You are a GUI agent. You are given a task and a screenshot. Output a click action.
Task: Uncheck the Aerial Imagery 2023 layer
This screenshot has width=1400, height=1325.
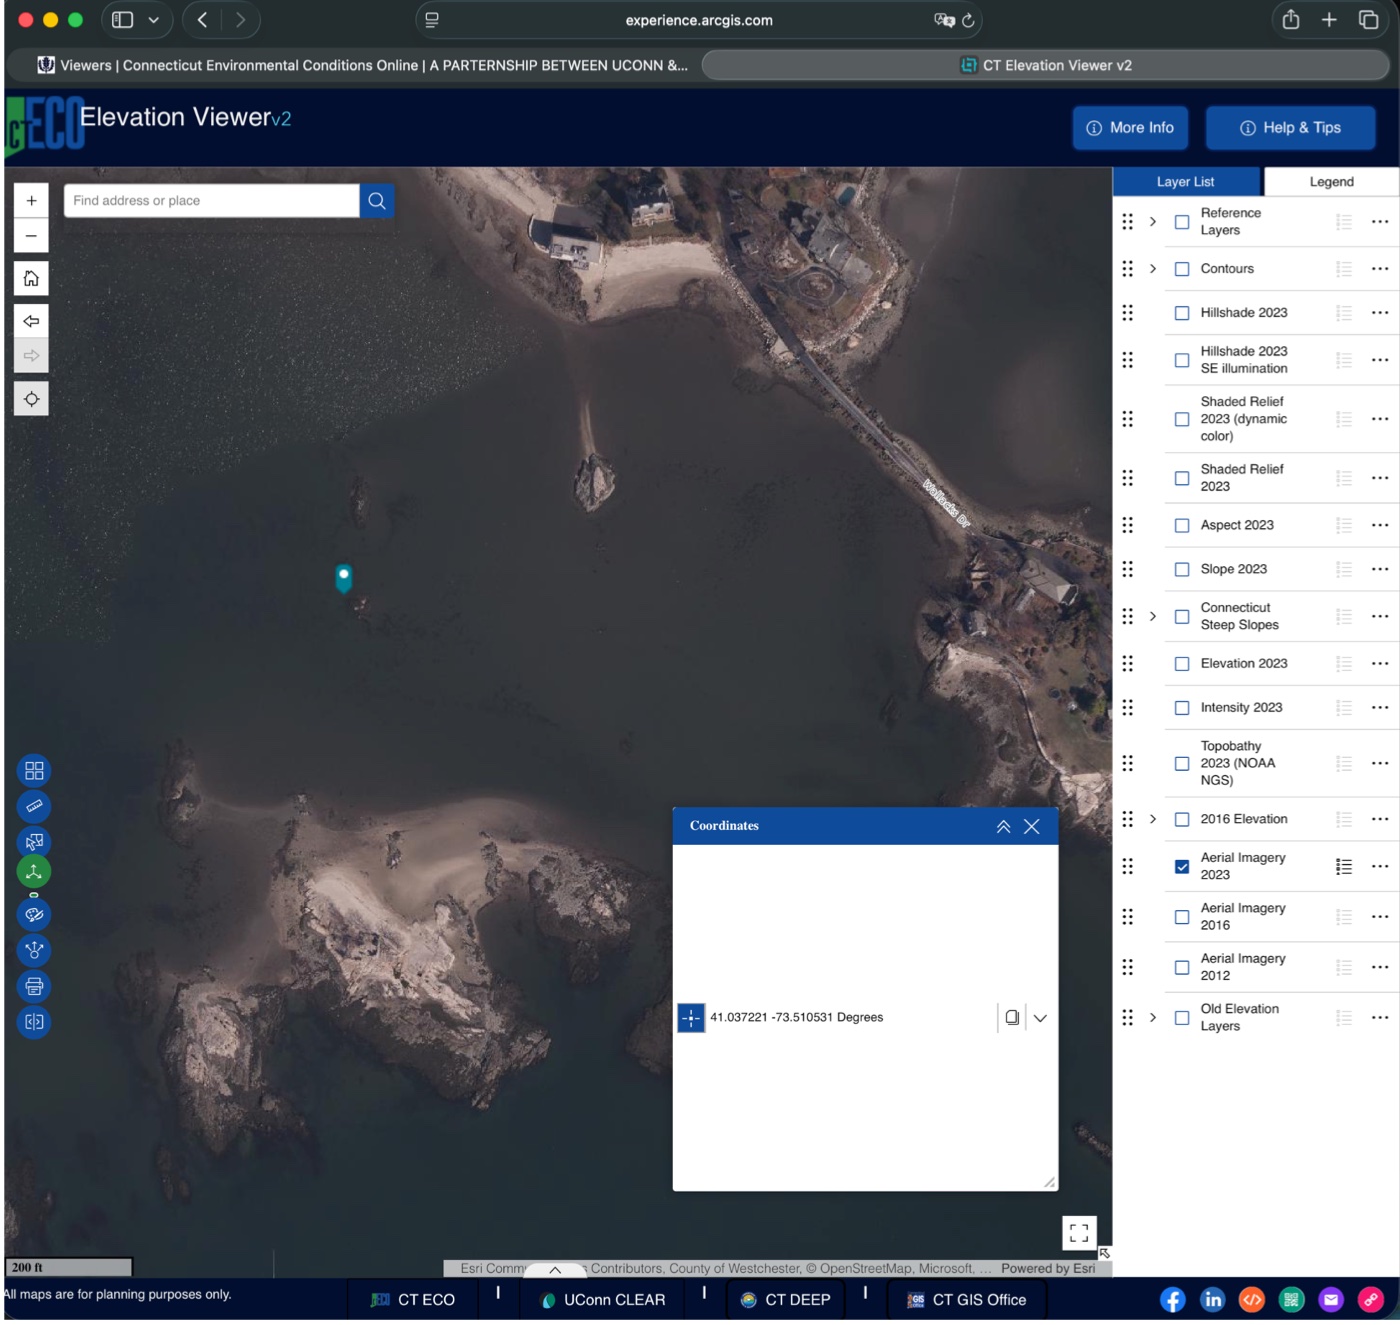(1182, 867)
